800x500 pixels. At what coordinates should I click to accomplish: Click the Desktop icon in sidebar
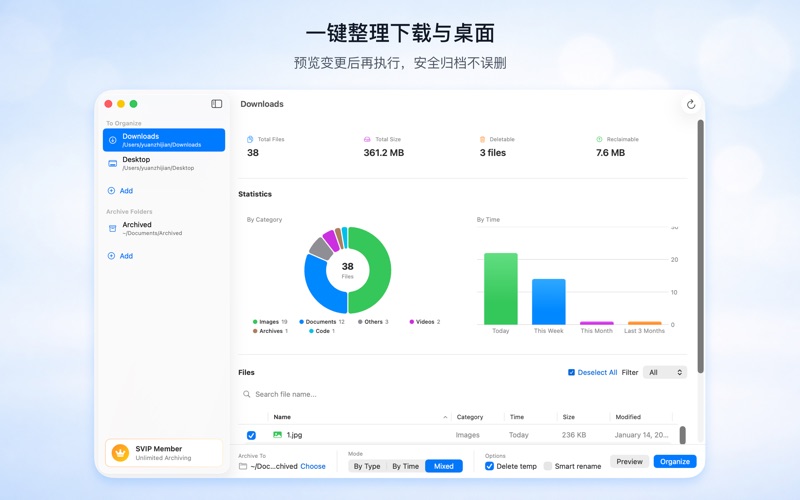[113, 163]
